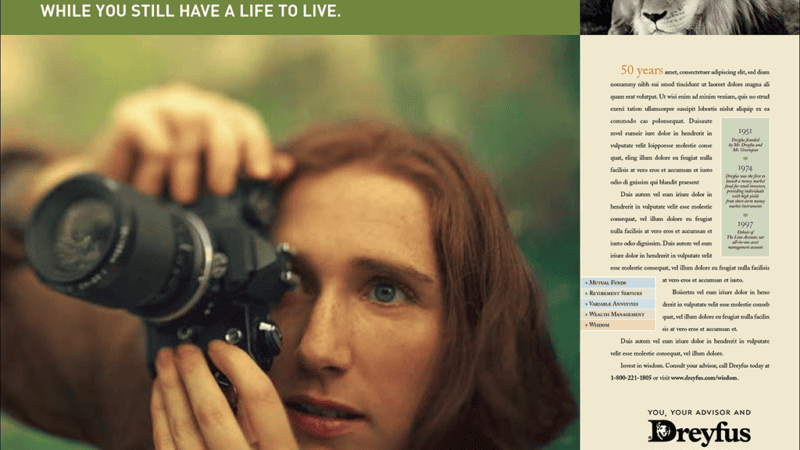Select the 1997 timeline entry
The image size is (800, 450).
745,235
